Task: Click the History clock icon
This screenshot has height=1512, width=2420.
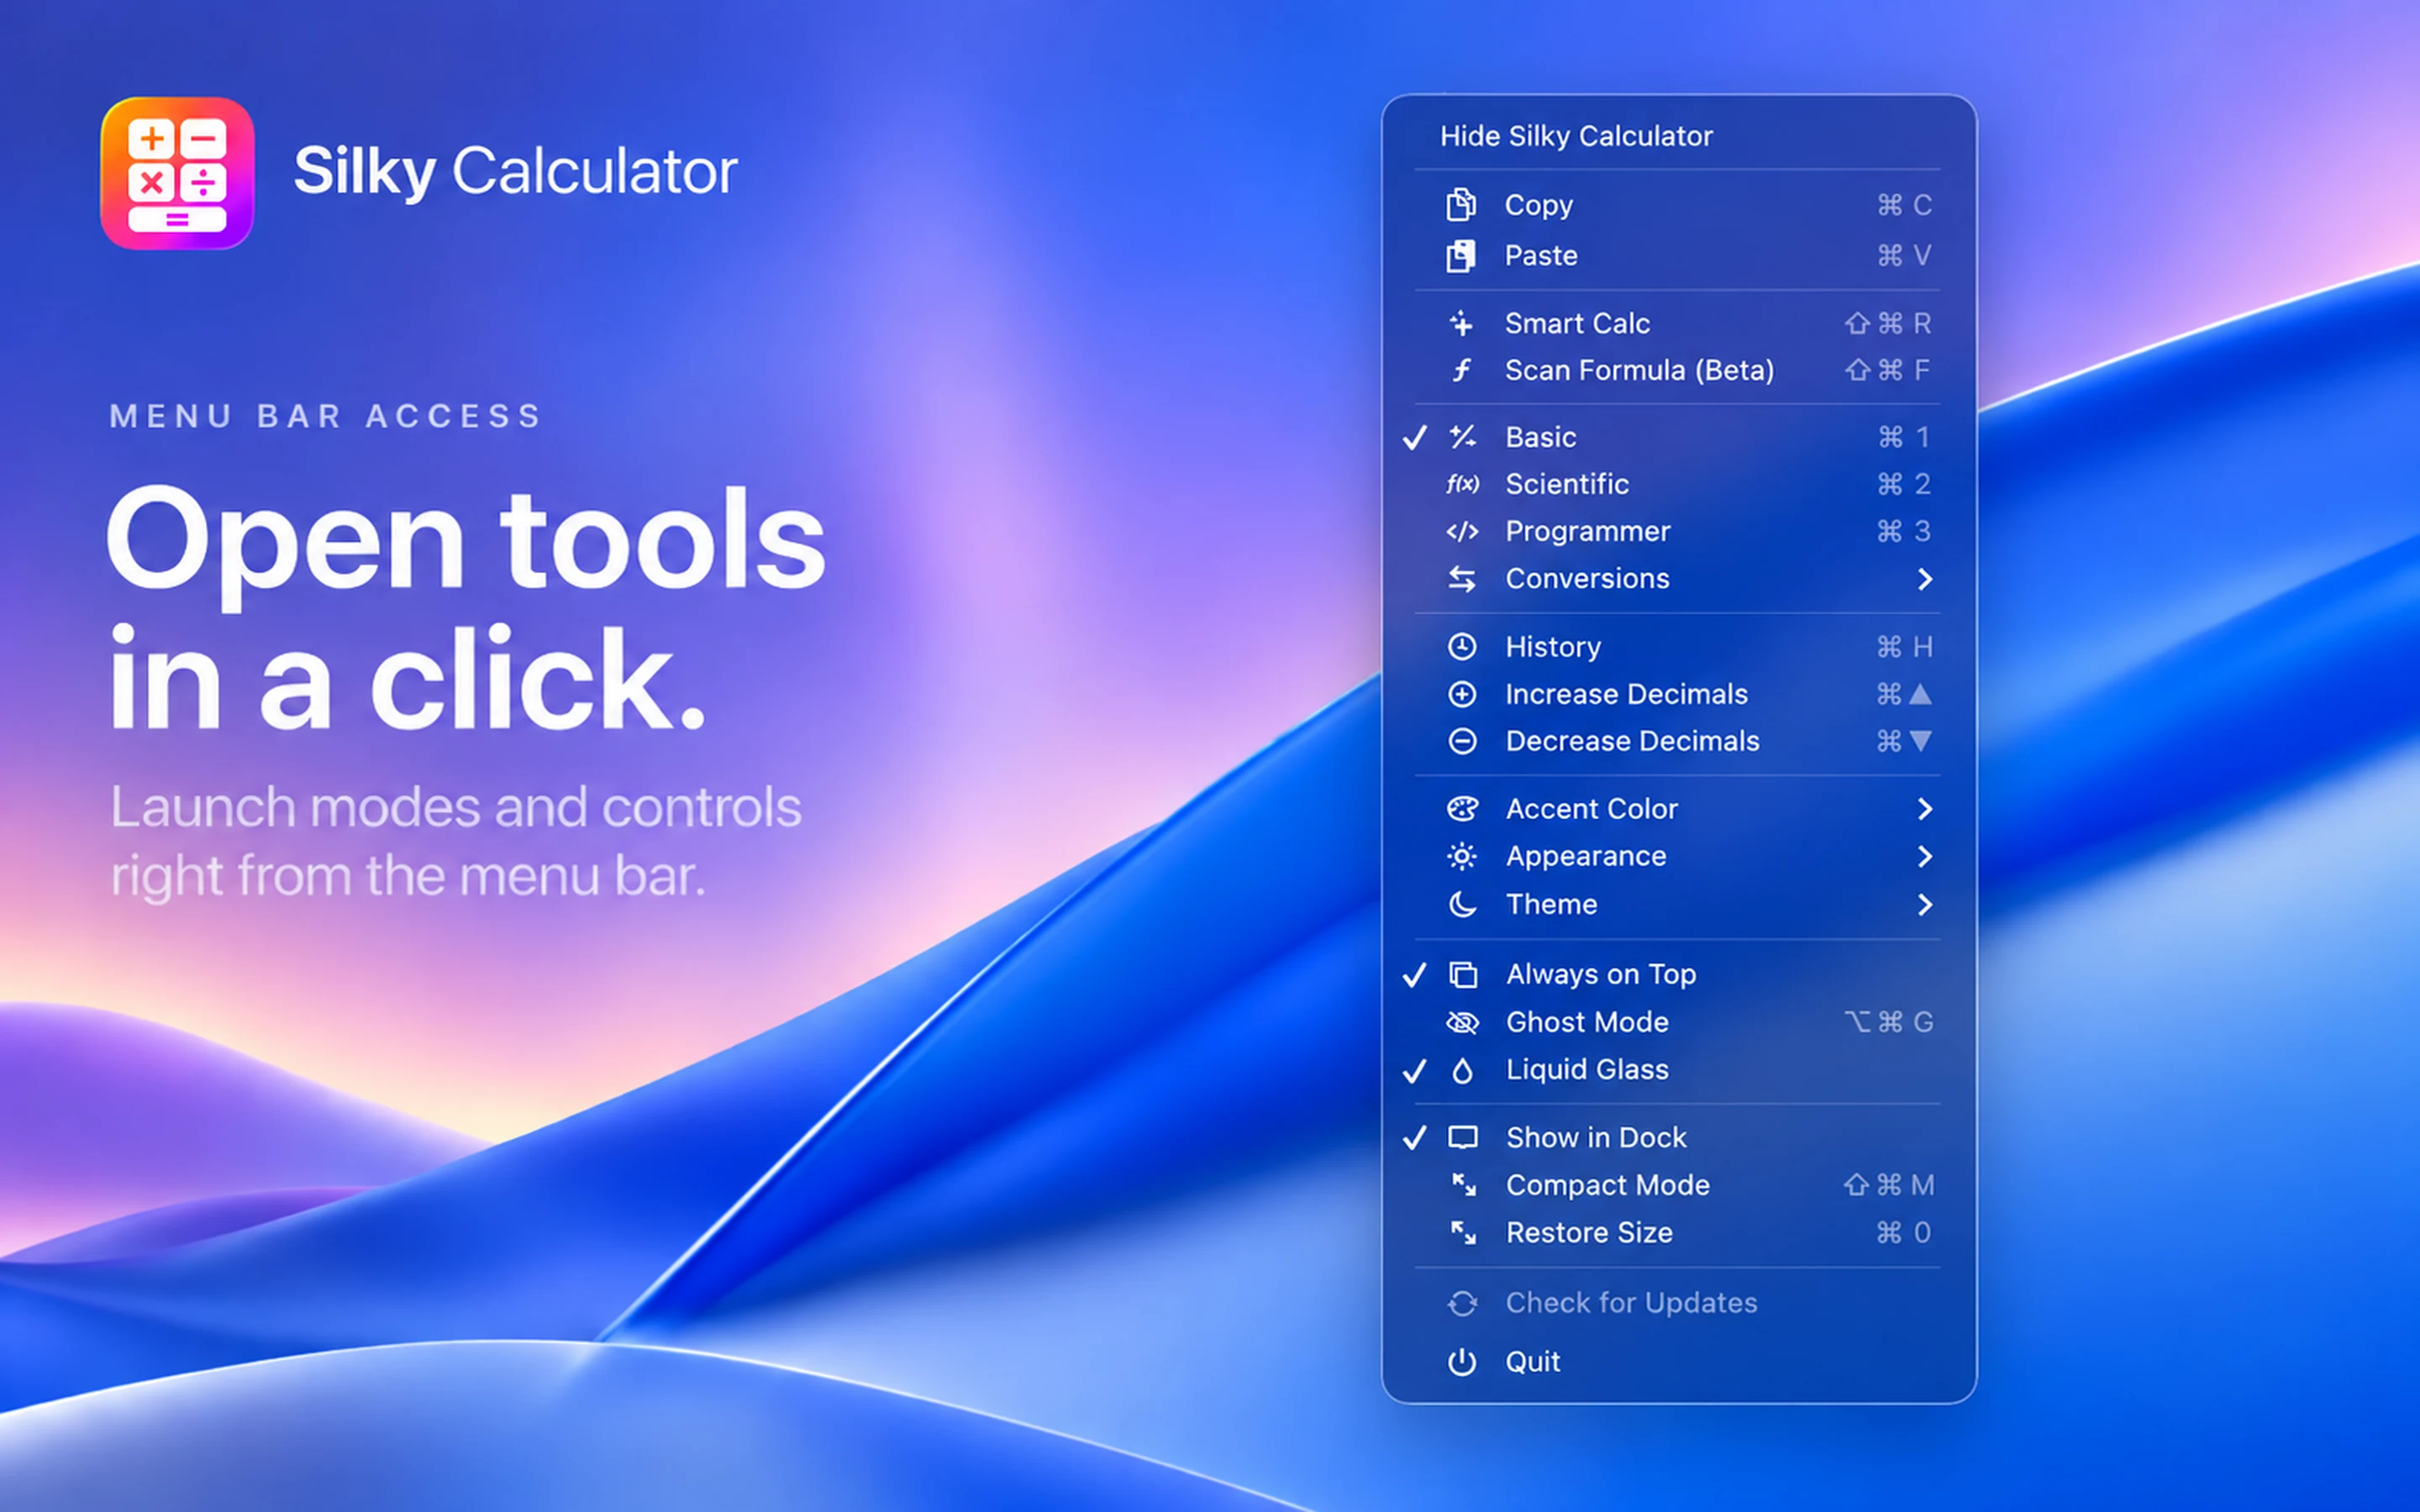Action: coord(1462,646)
